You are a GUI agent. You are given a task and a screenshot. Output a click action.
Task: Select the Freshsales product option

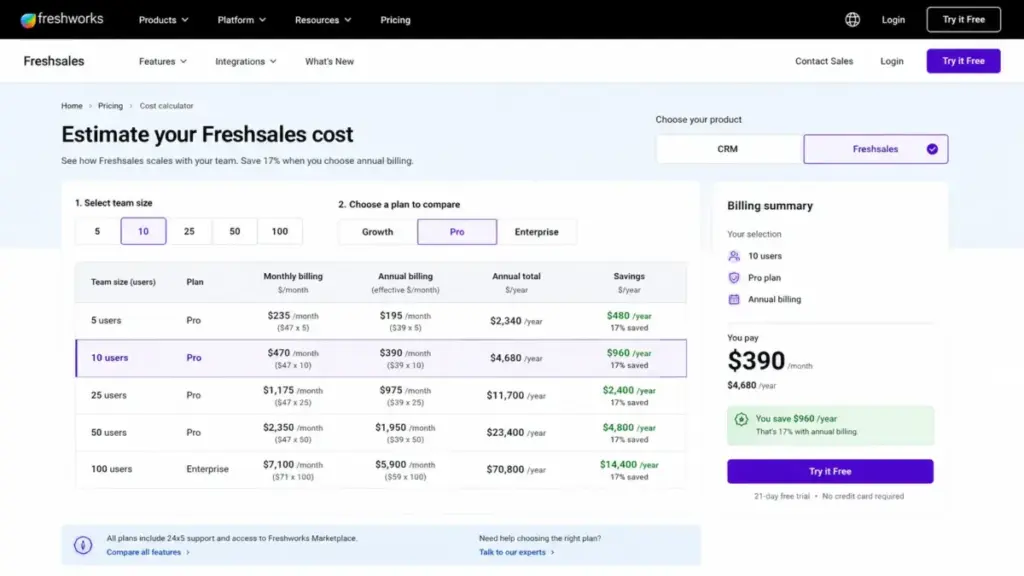point(876,149)
